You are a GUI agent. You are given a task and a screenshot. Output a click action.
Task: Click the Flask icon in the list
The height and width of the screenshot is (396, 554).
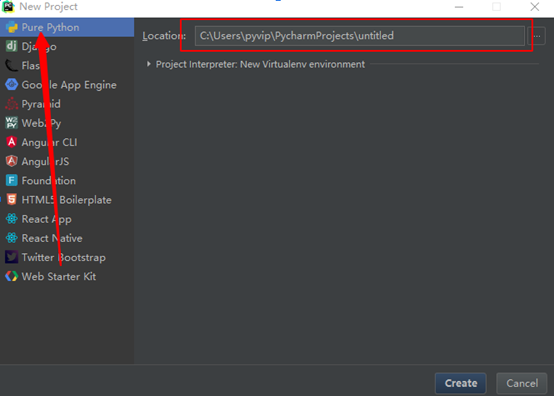(11, 65)
